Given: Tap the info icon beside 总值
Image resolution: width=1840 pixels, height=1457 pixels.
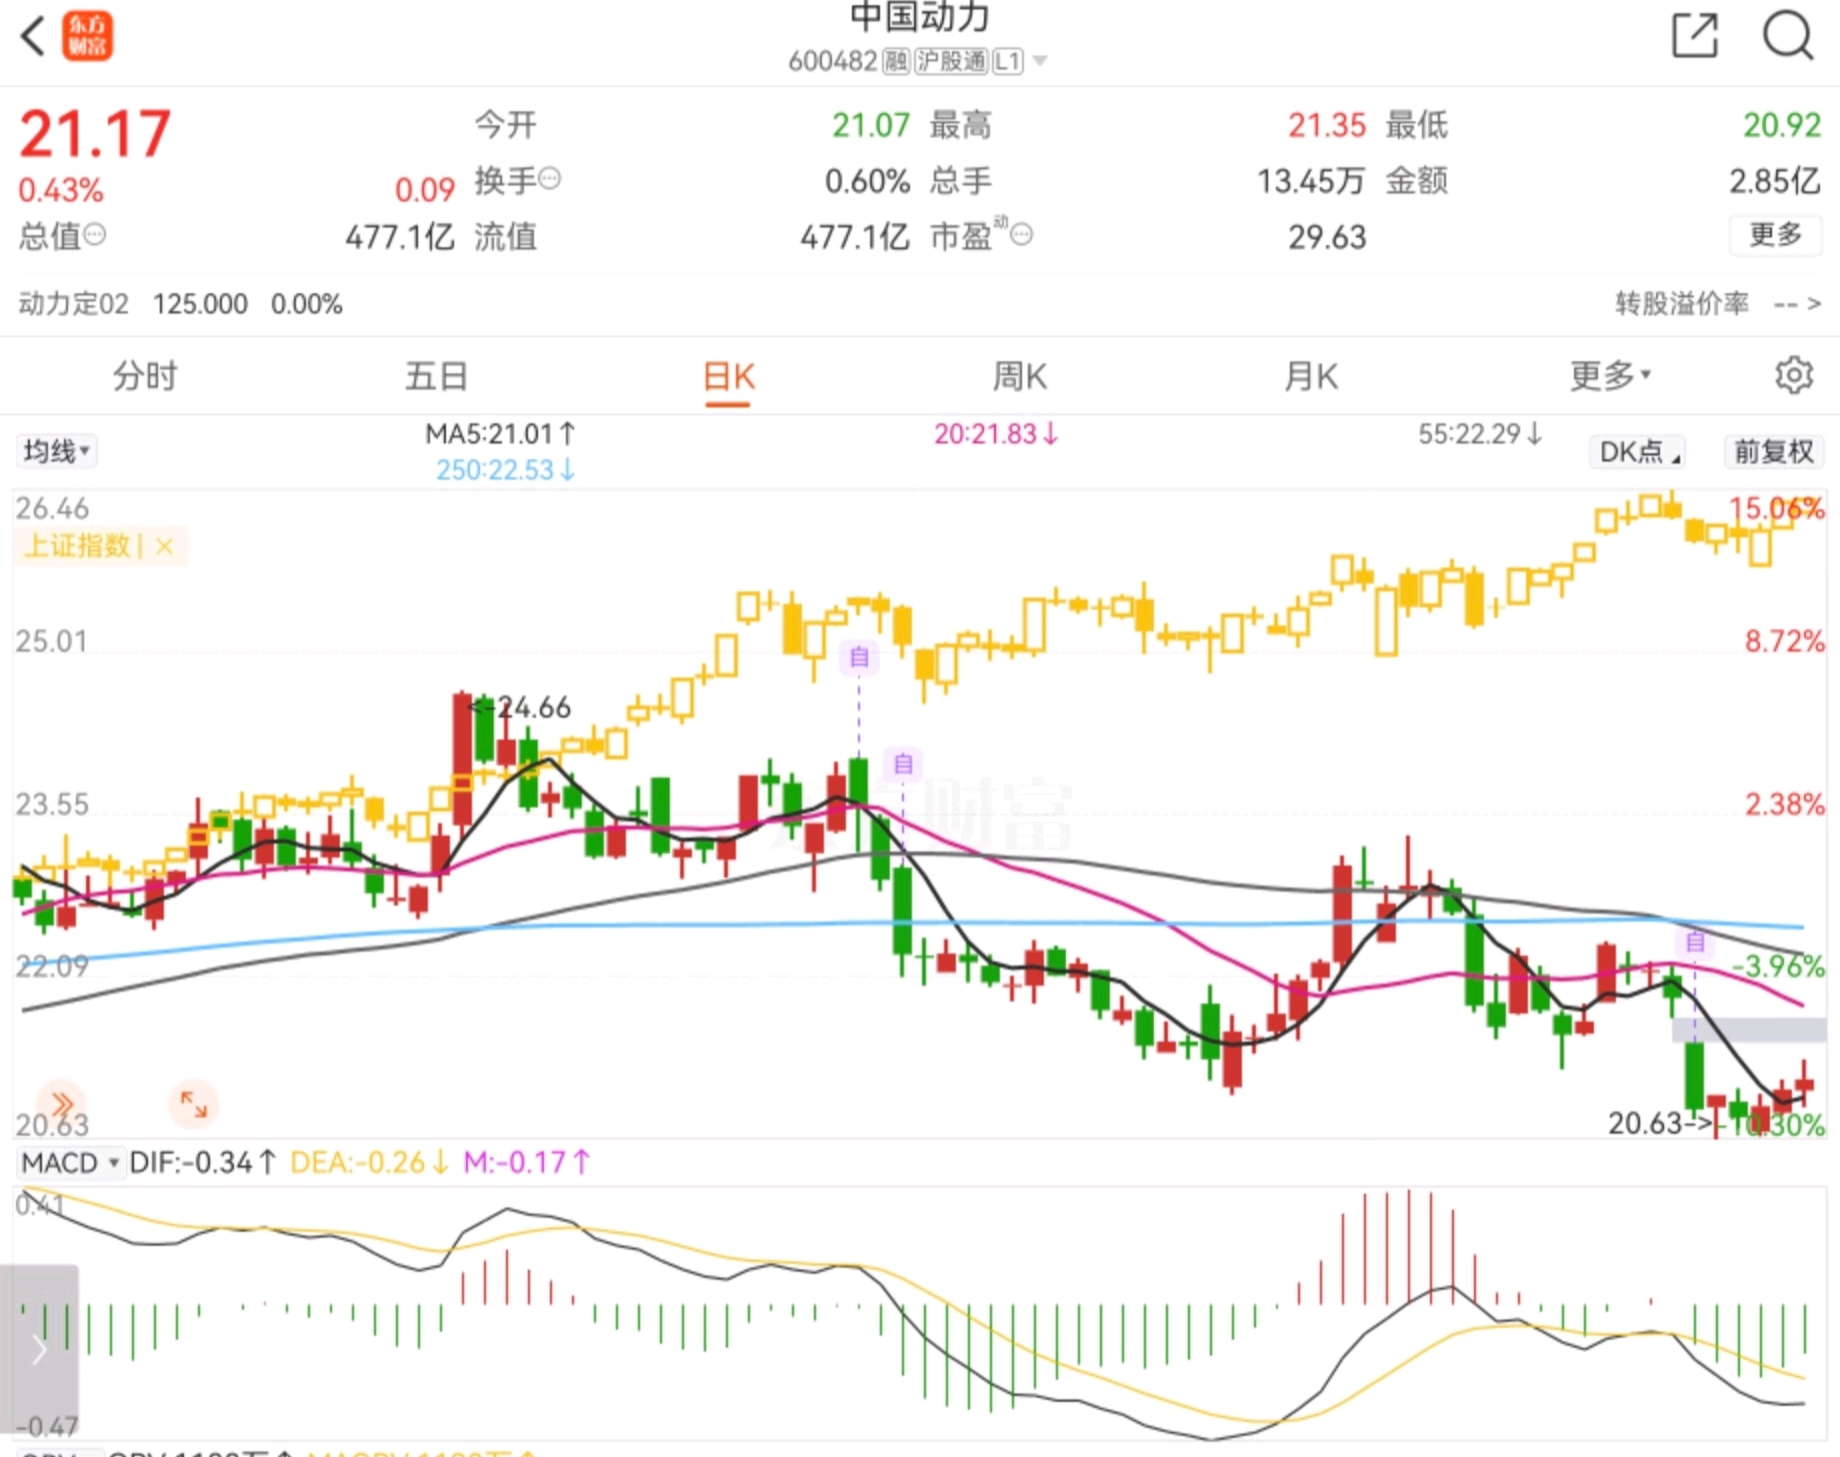Looking at the screenshot, I should click(x=95, y=235).
